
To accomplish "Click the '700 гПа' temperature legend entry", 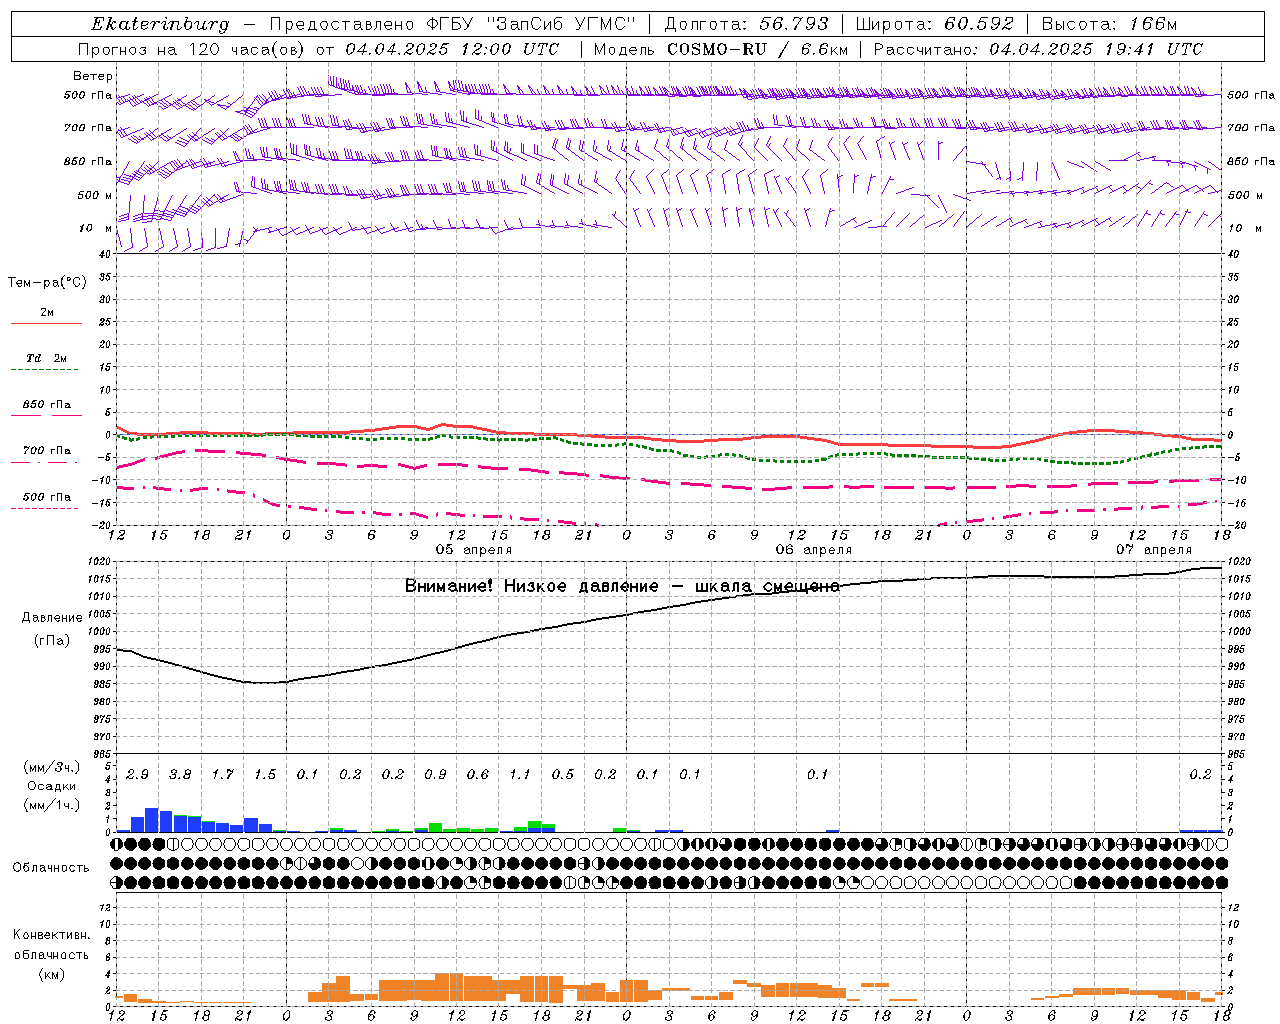I will 46,454.
